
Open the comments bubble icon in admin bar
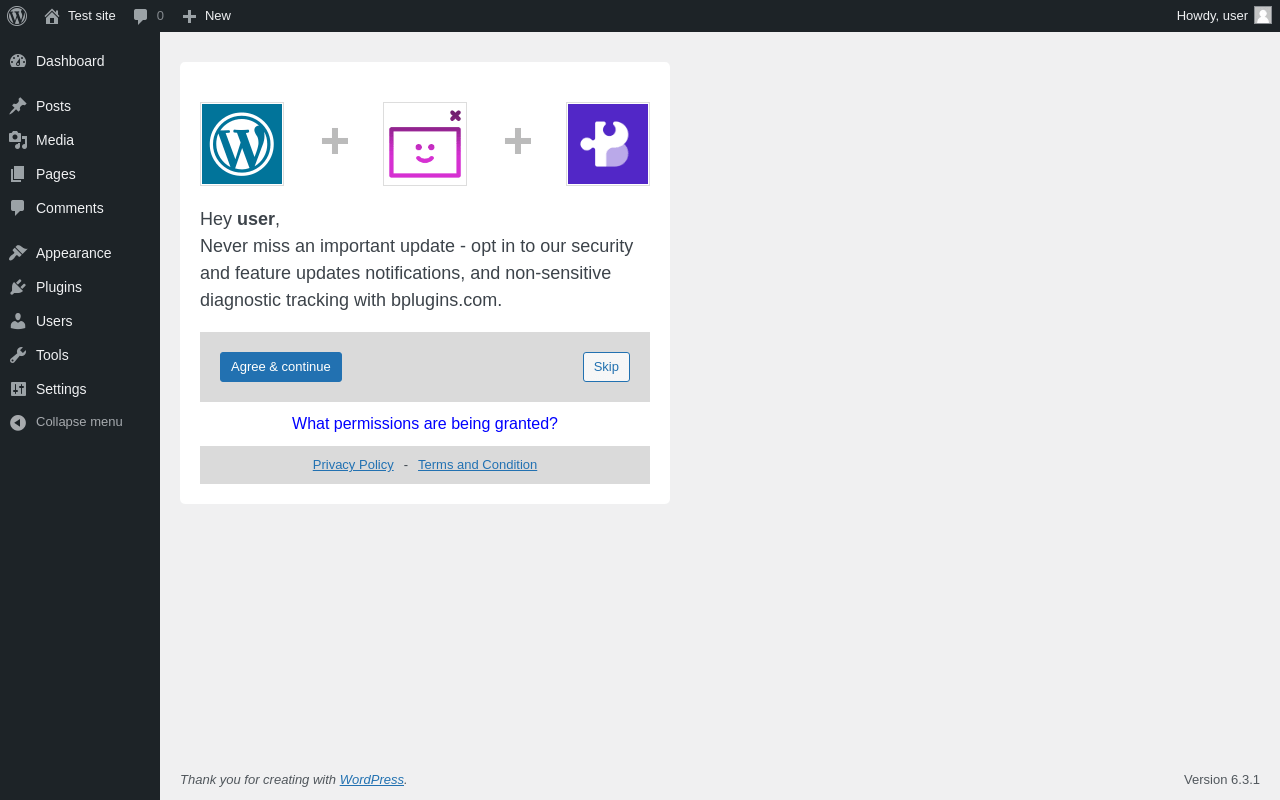click(x=141, y=16)
